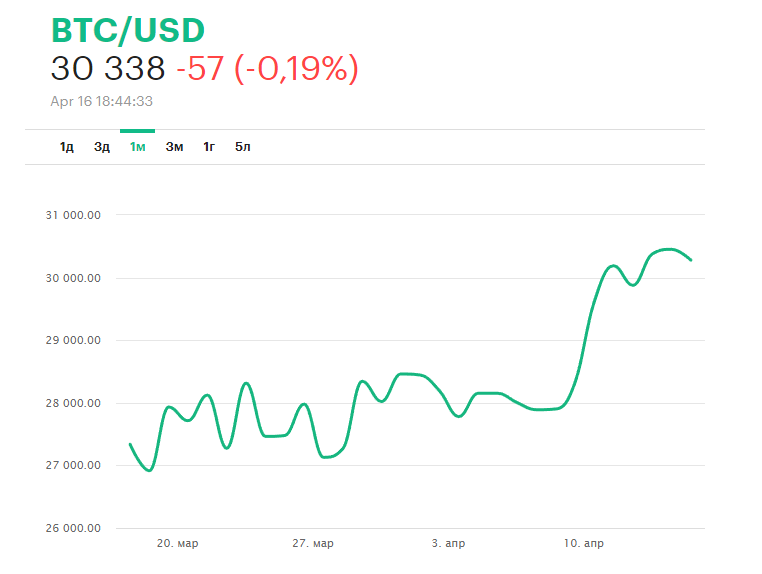Switch chart to 3м period
The height and width of the screenshot is (574, 762).
pyautogui.click(x=174, y=147)
